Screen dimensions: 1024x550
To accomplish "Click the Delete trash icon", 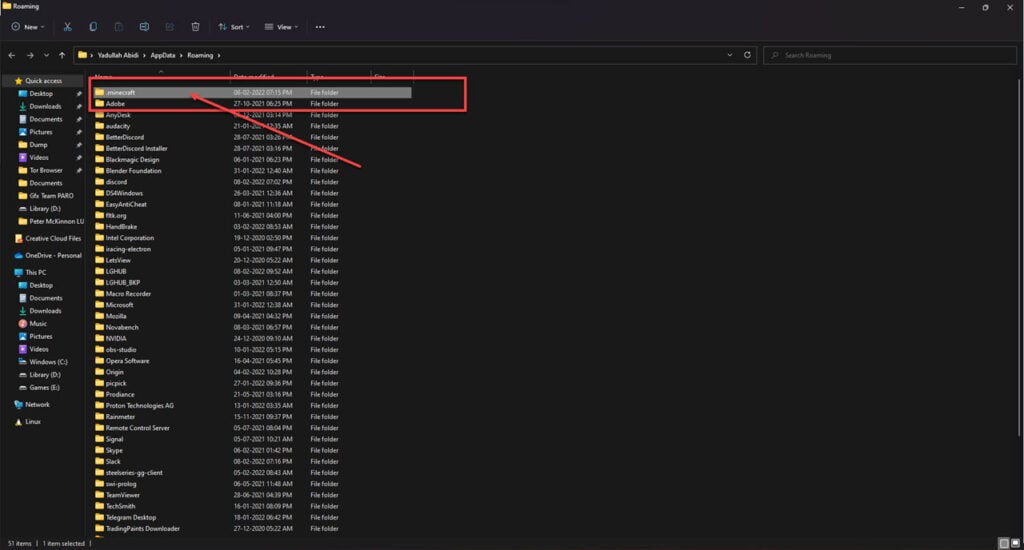I will (195, 27).
